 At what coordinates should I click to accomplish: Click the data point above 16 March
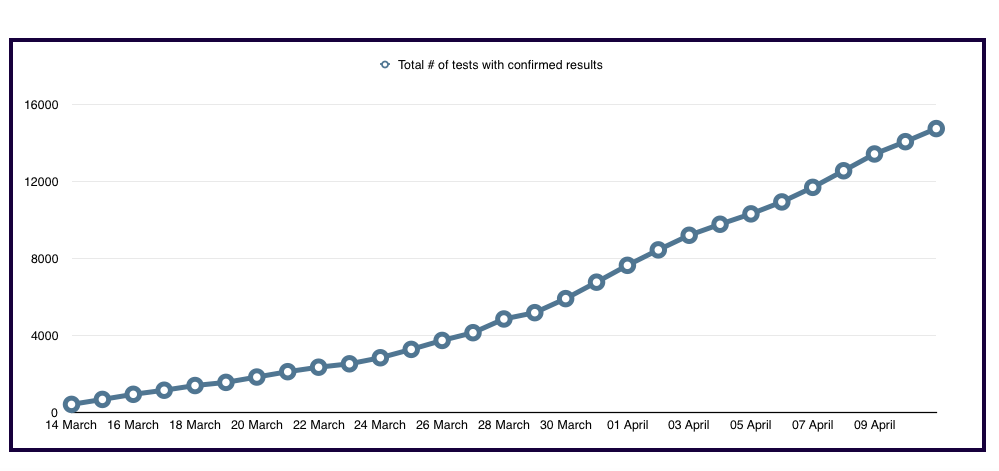pos(133,394)
